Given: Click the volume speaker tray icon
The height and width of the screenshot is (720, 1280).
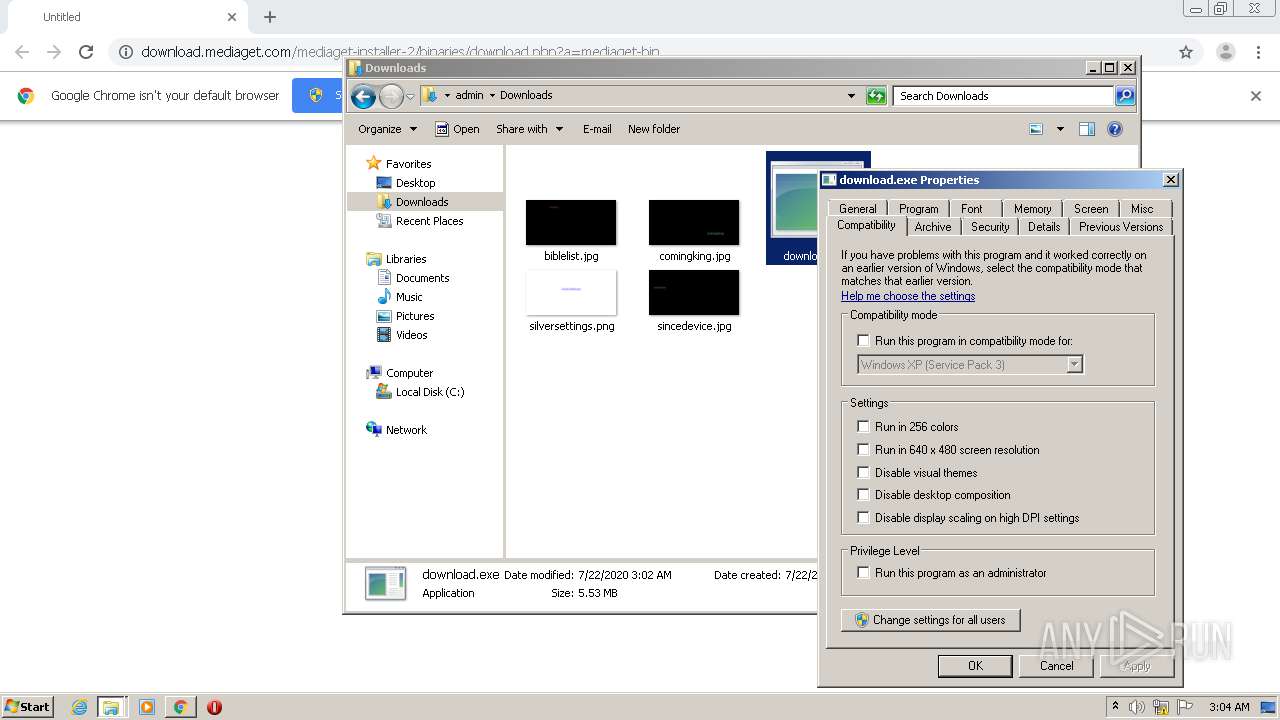Looking at the screenshot, I should point(1137,707).
